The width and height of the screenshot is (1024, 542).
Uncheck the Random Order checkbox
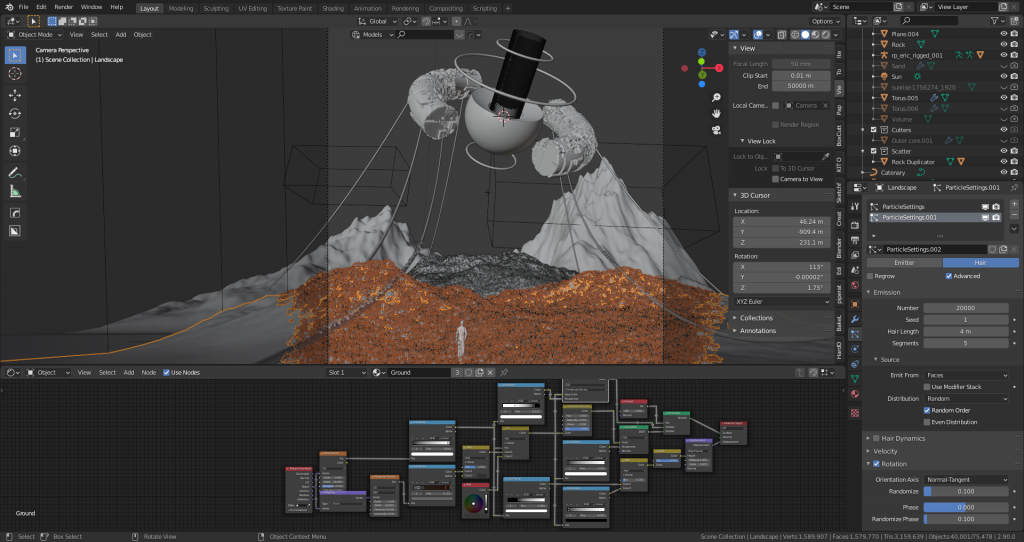click(927, 410)
